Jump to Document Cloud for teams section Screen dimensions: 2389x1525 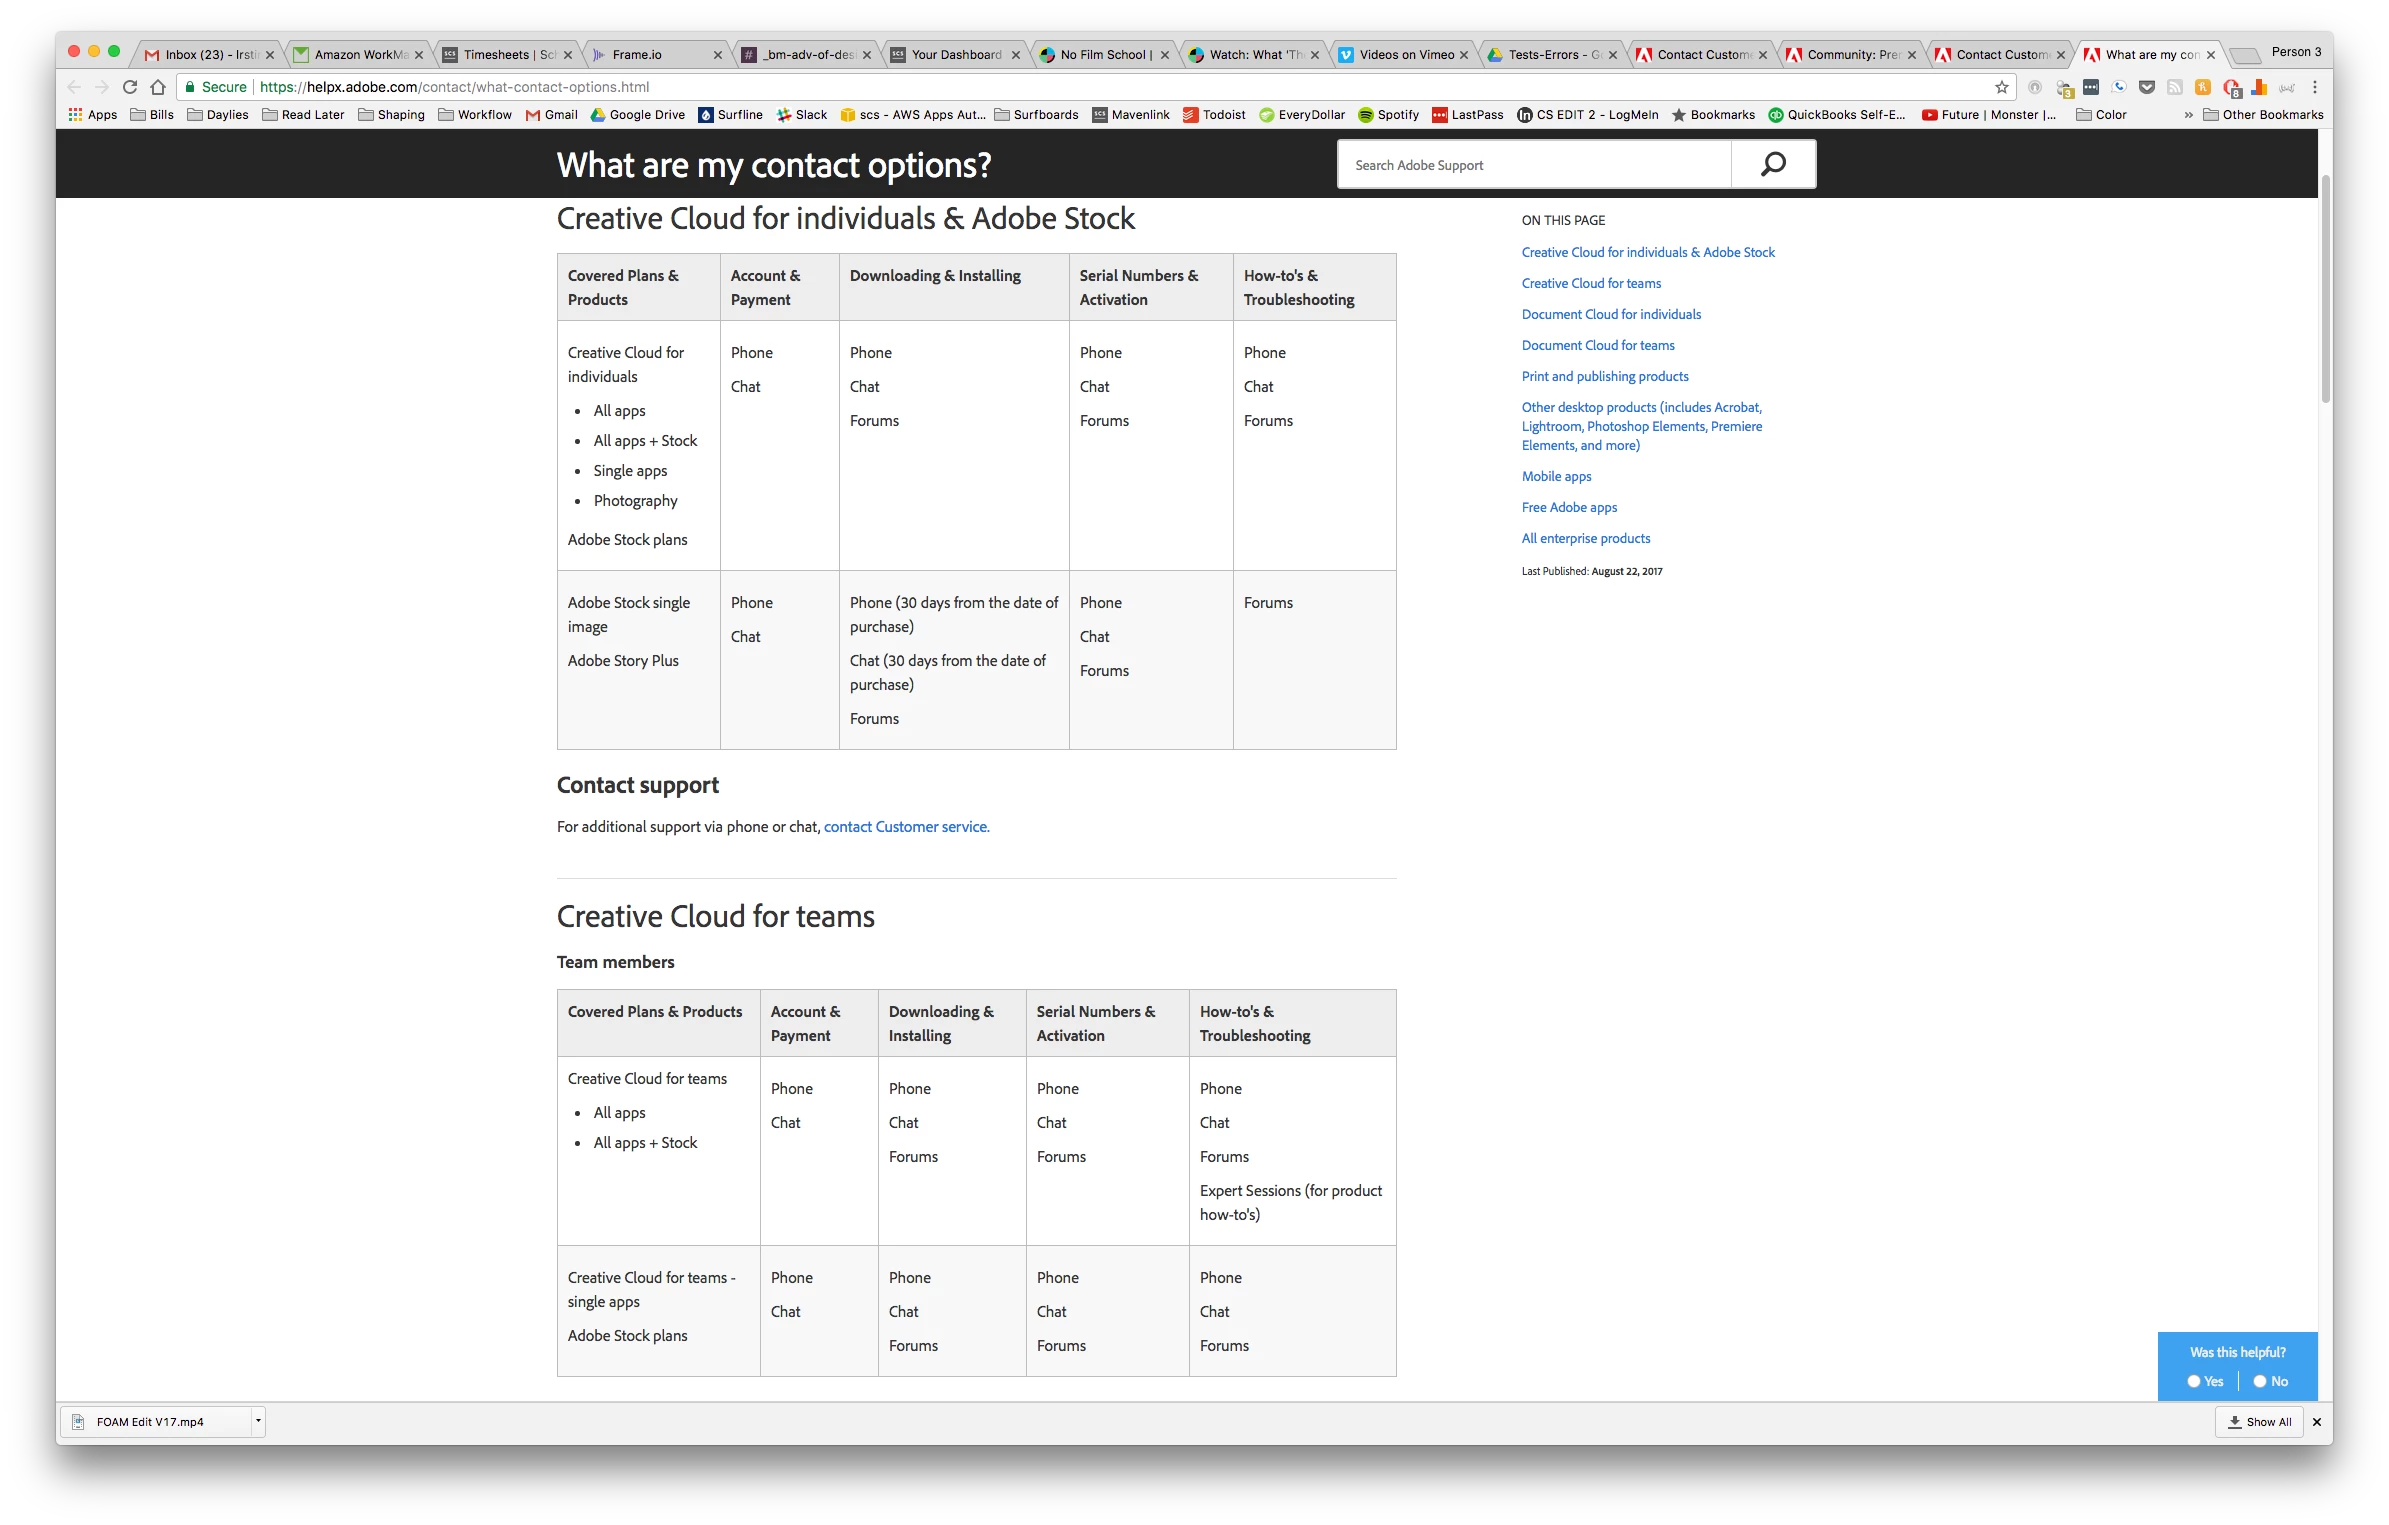point(1597,345)
